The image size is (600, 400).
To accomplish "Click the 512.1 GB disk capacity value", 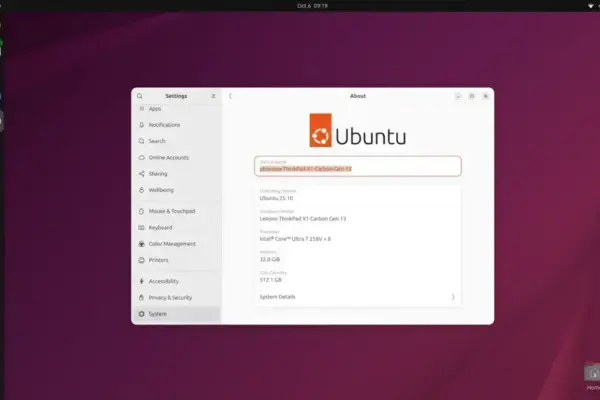I will point(271,280).
